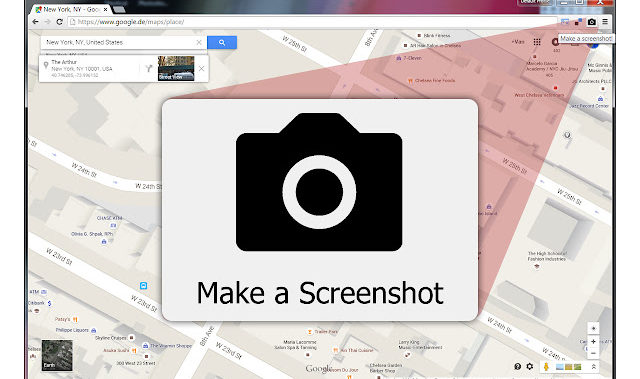Image resolution: width=640 pixels, height=379 pixels.
Task: Click the Blink Fitness map label
Action: click(437, 36)
